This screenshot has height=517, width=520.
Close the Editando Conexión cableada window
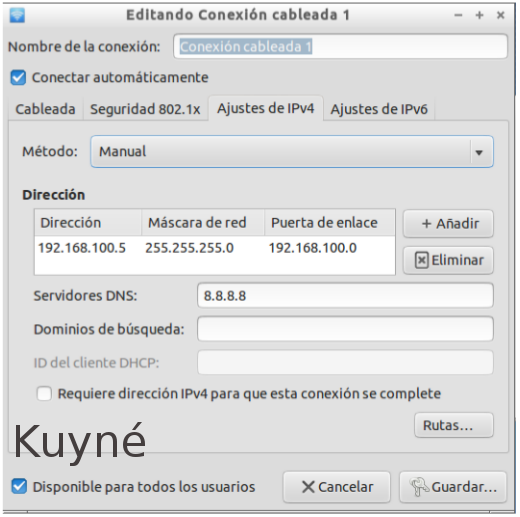coord(500,15)
